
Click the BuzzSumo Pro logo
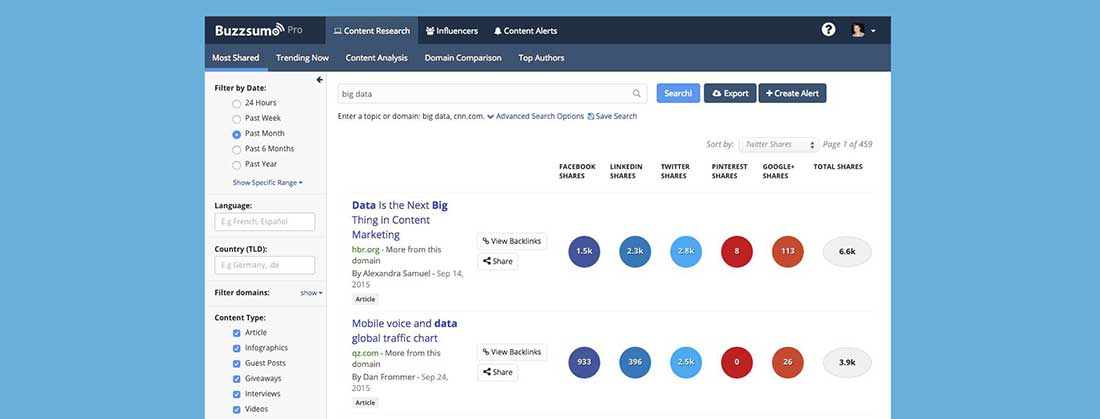[x=259, y=30]
